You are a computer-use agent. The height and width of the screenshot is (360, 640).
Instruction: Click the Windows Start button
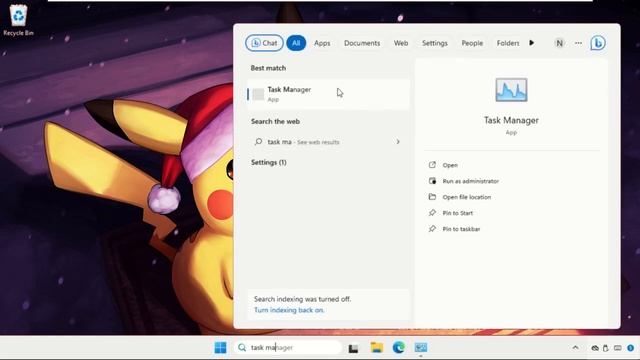pyautogui.click(x=220, y=347)
